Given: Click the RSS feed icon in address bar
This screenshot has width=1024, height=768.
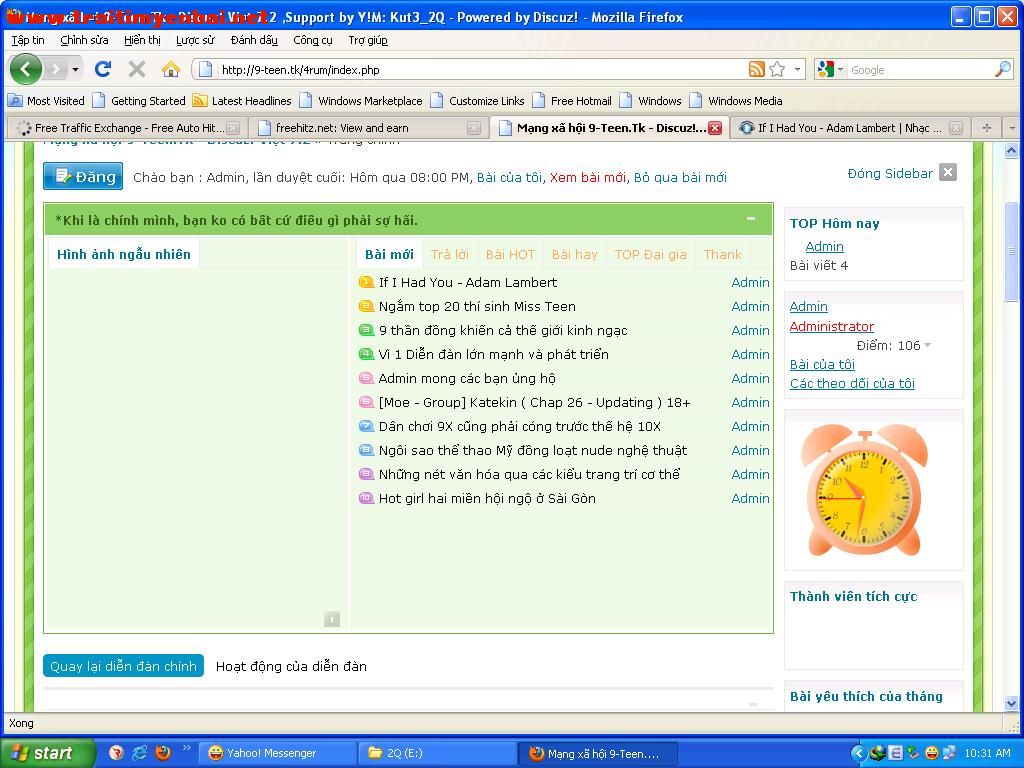Looking at the screenshot, I should [x=756, y=69].
